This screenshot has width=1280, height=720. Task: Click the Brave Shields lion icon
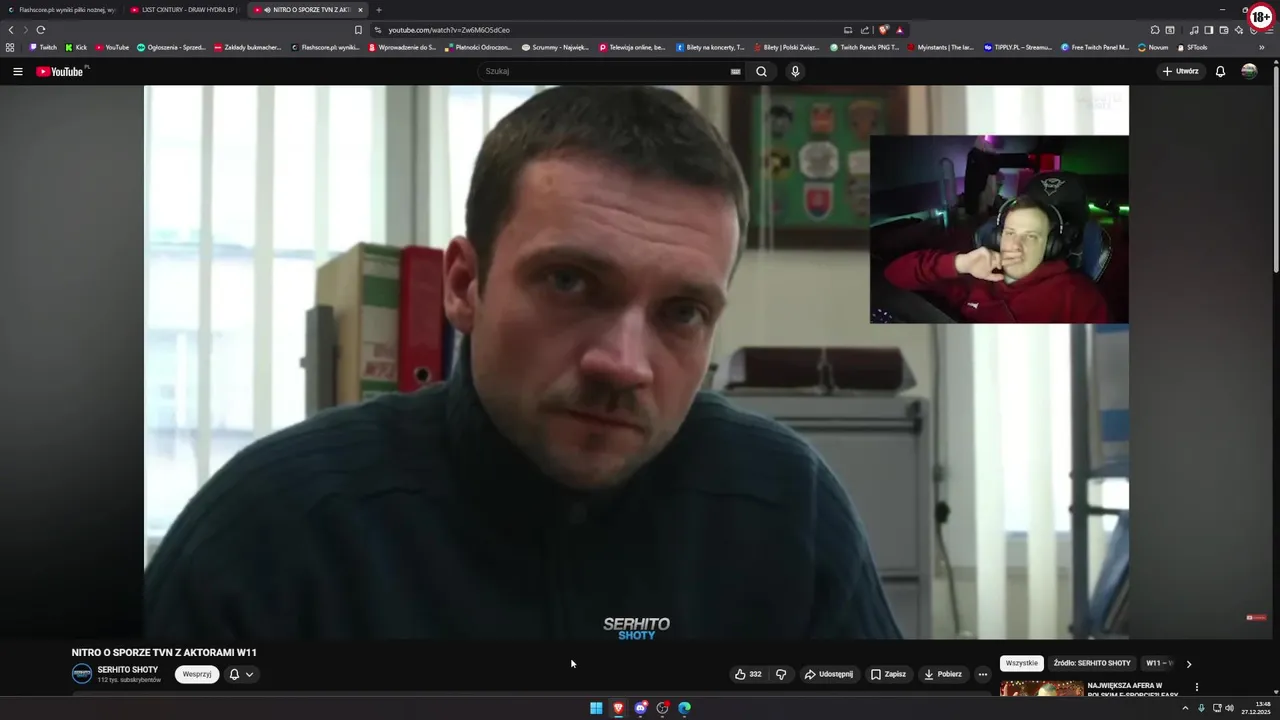tap(884, 30)
